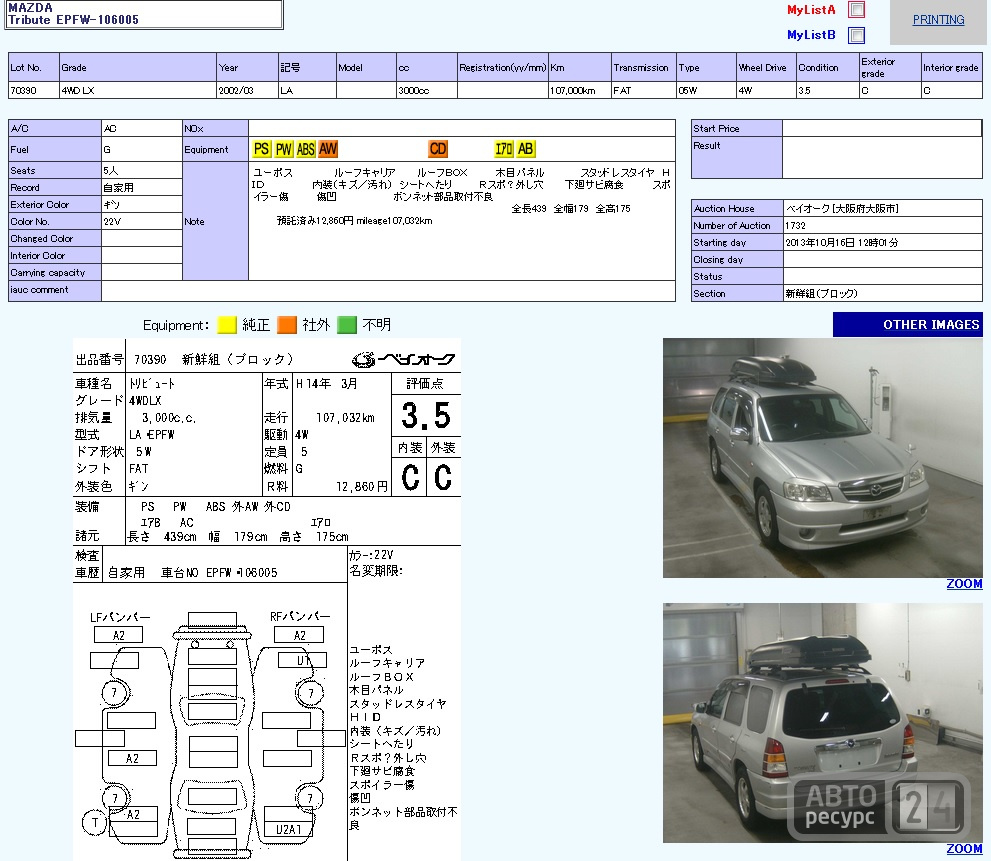Click the ルーフBOX note on sheet
This screenshot has height=861, width=991.
pos(381,677)
